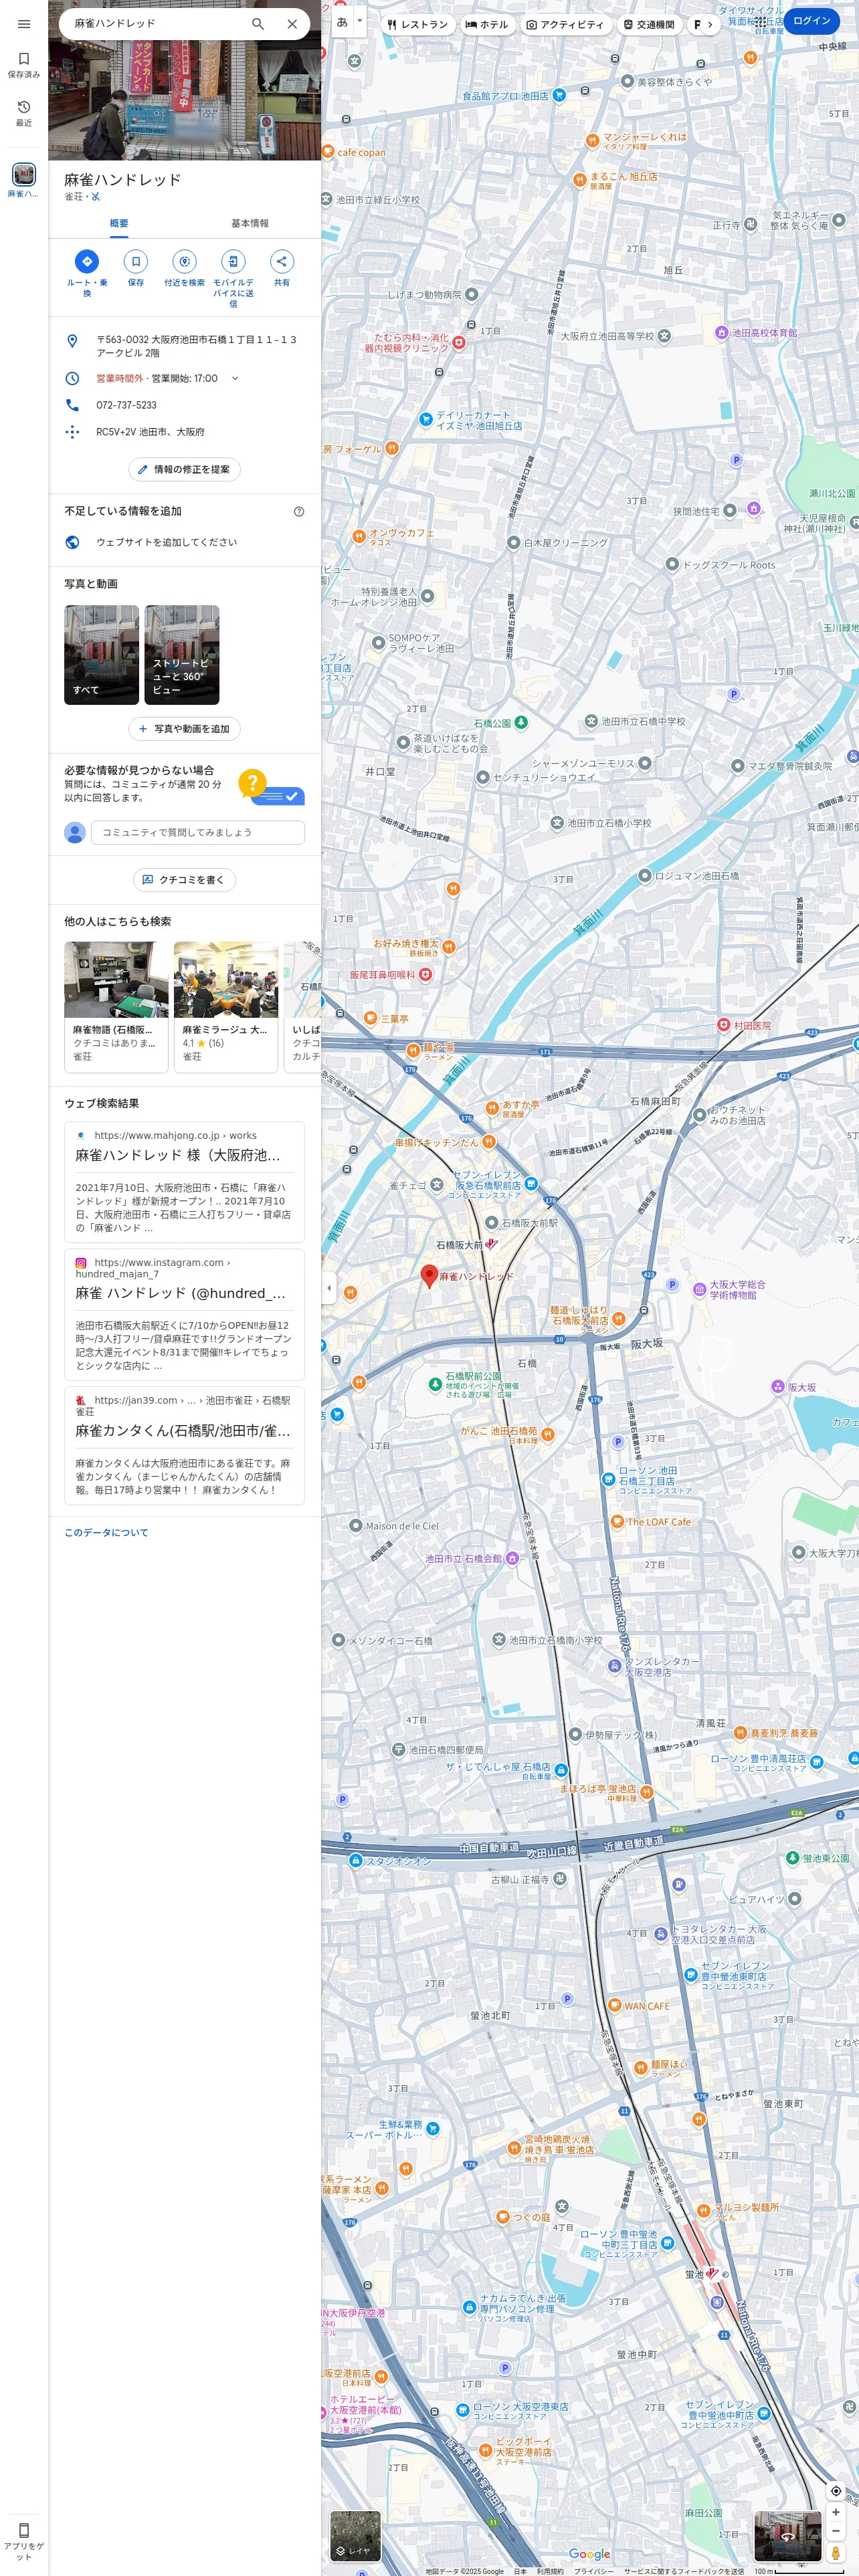Viewport: 859px width, 2576px height.
Task: Click the The LOAF Cafe map marker
Action: pos(617,1521)
